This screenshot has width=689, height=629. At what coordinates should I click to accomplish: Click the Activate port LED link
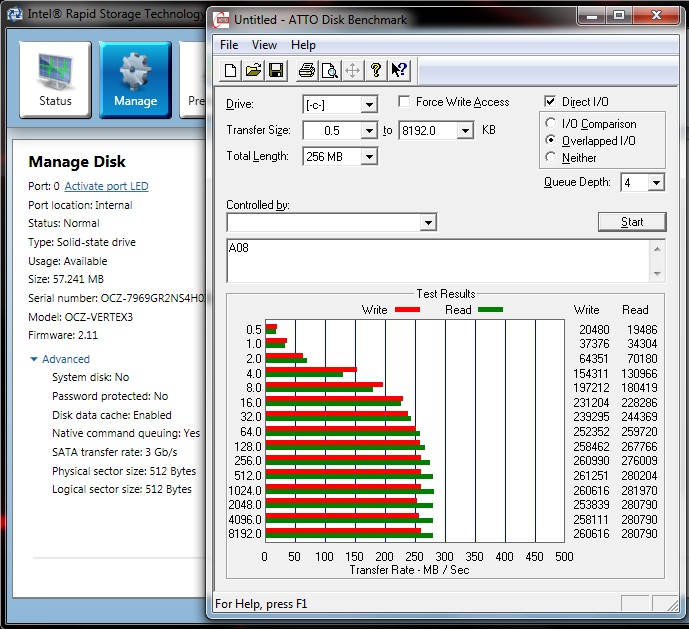[x=106, y=186]
